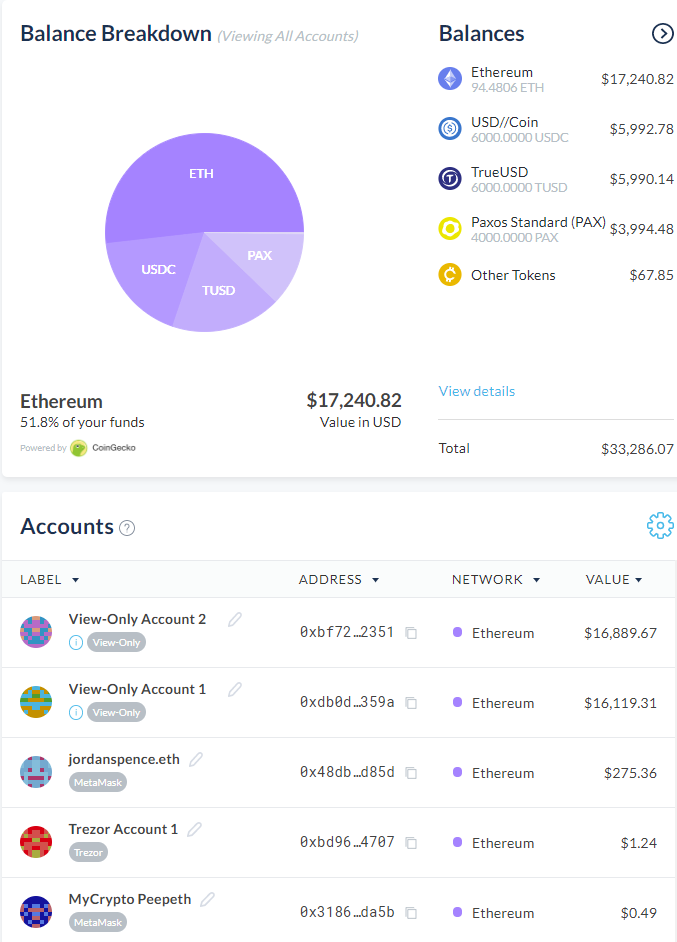Click the $5,990.14 TrueUSD balance

pyautogui.click(x=642, y=179)
